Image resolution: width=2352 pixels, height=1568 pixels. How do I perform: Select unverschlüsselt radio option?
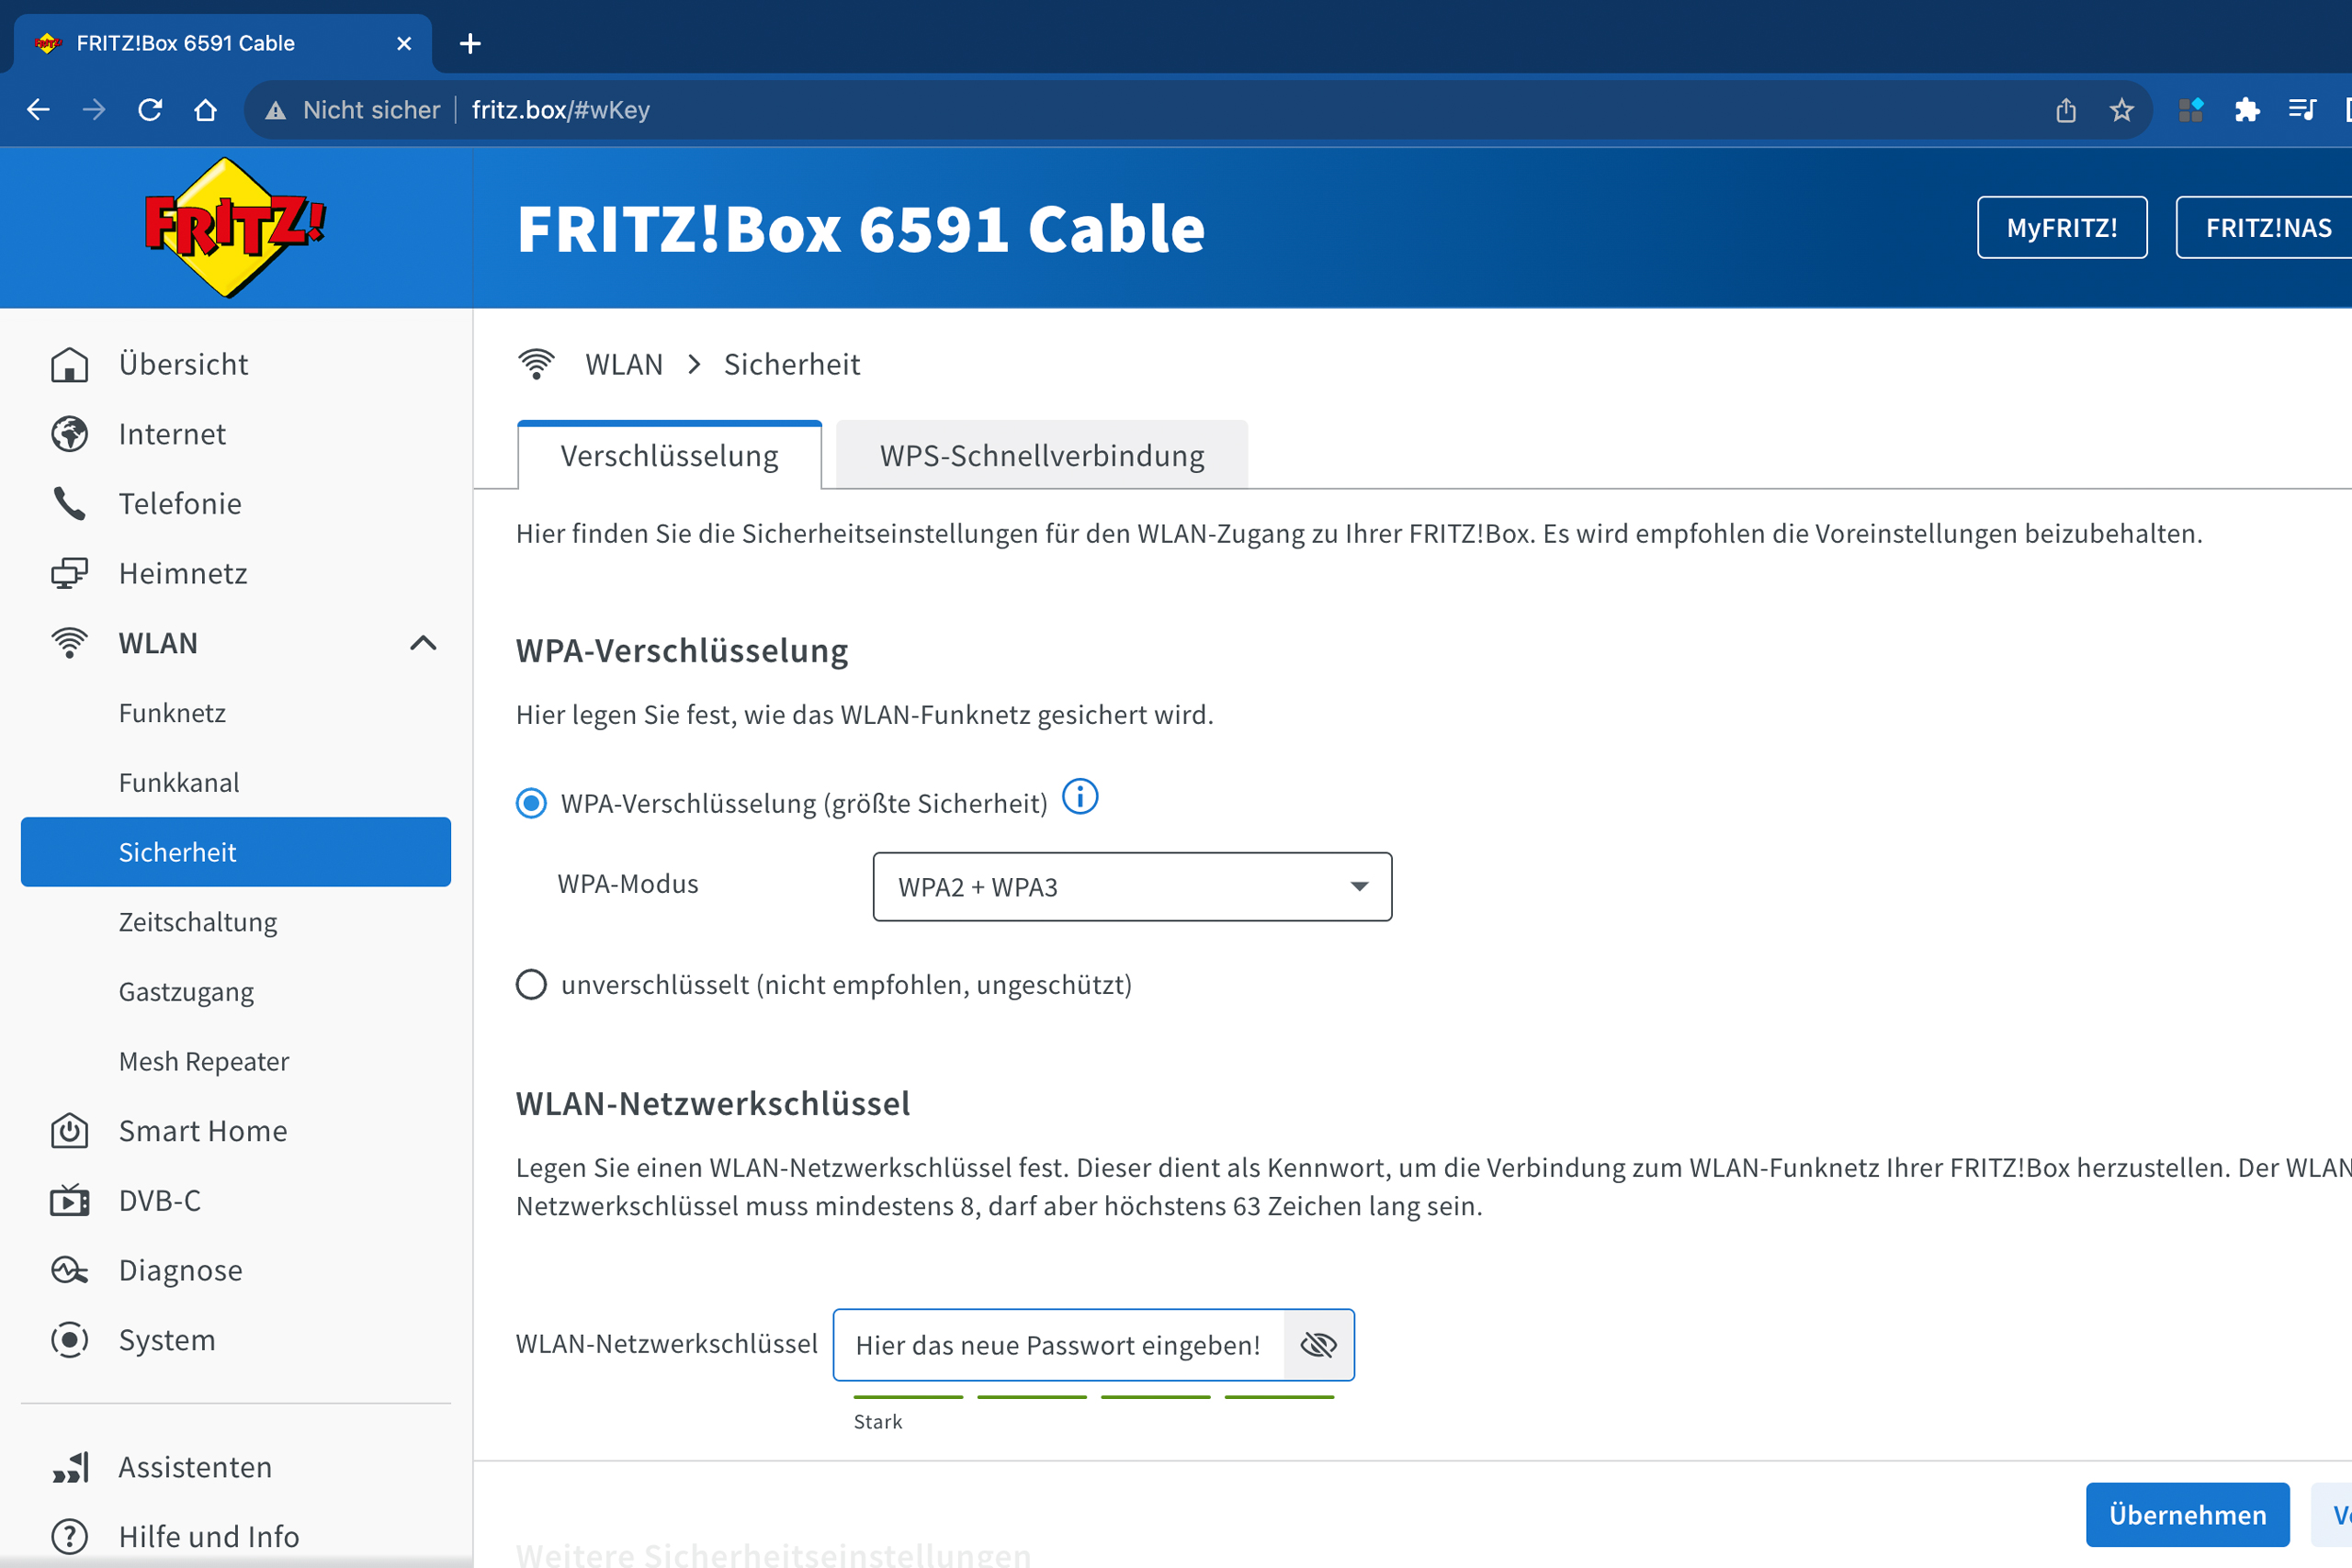[x=531, y=985]
